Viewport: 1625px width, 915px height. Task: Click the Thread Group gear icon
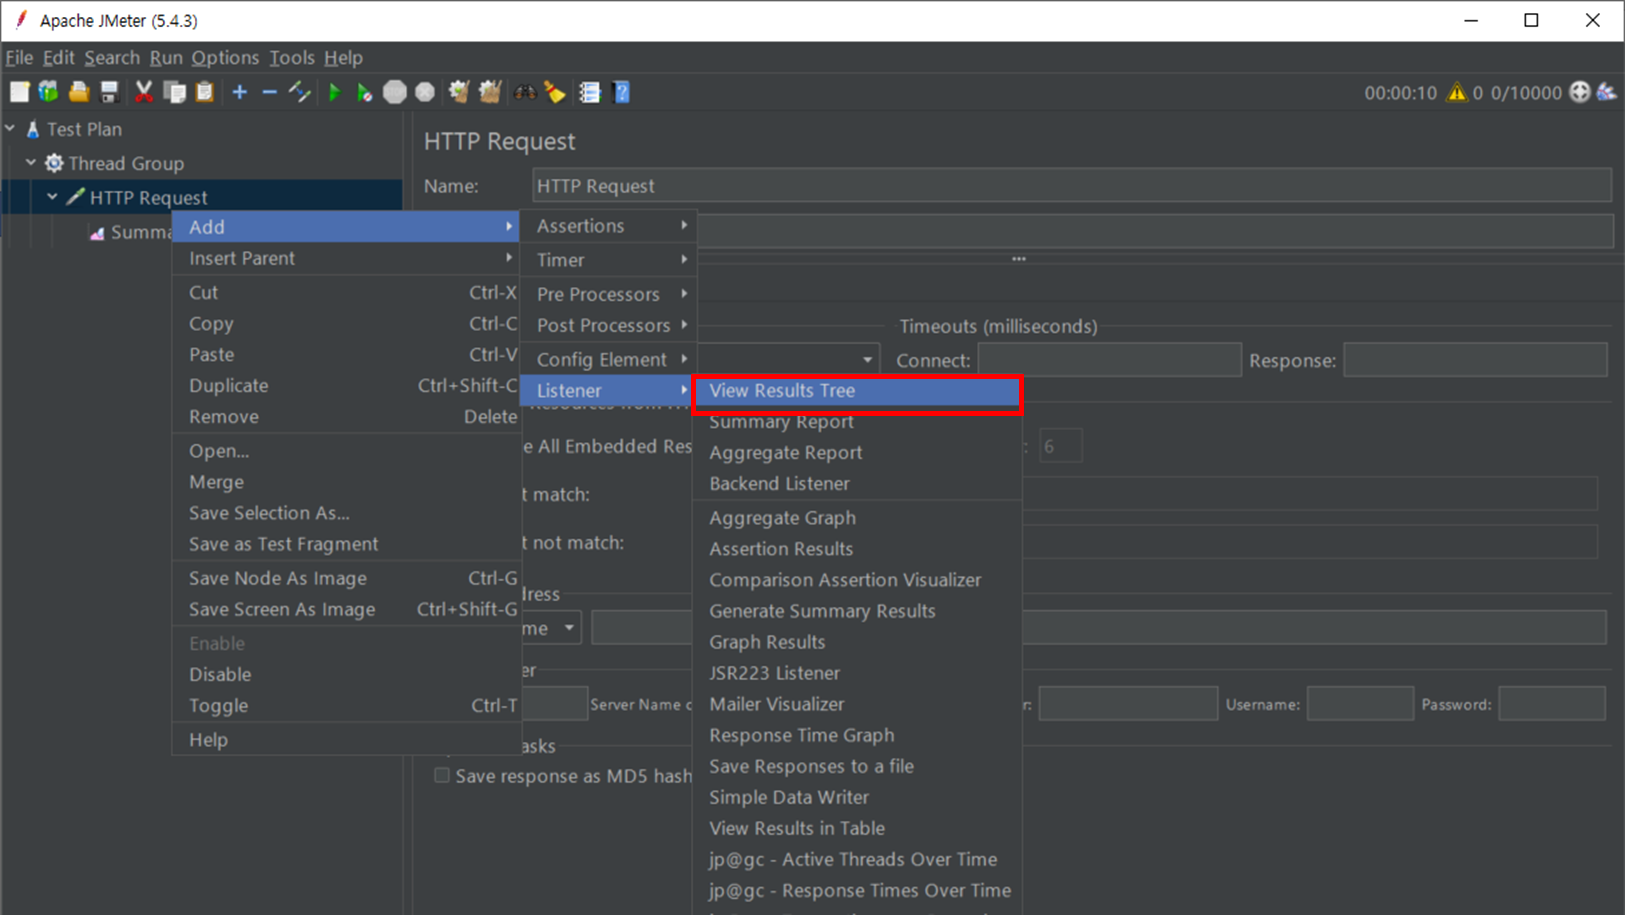[x=54, y=163]
